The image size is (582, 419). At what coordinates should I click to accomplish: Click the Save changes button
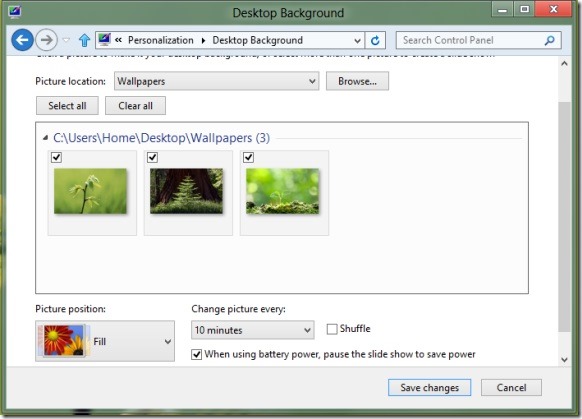[x=429, y=387]
